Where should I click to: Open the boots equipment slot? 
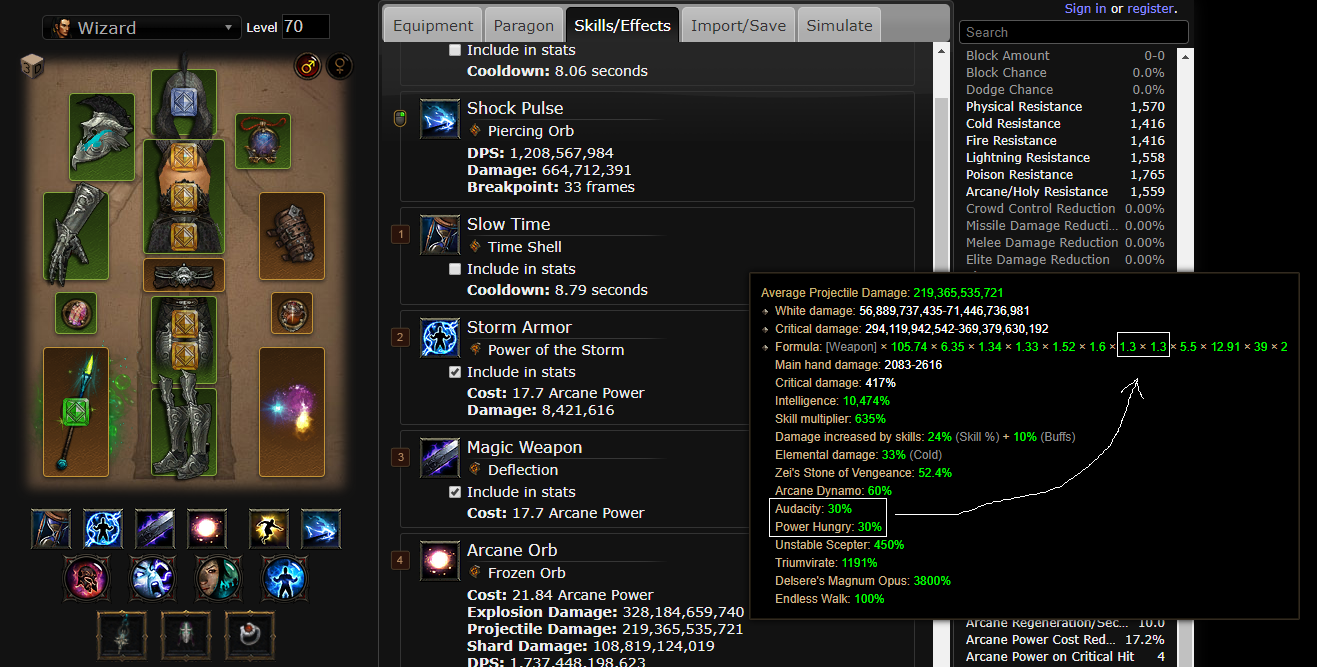point(184,432)
